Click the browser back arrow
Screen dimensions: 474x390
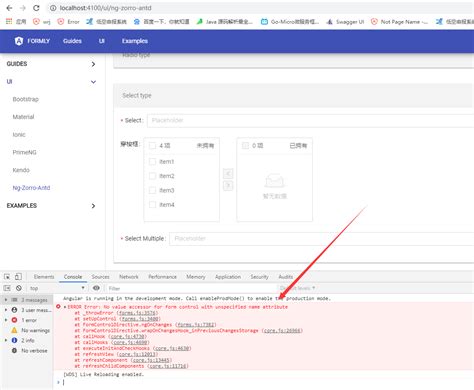(9, 8)
